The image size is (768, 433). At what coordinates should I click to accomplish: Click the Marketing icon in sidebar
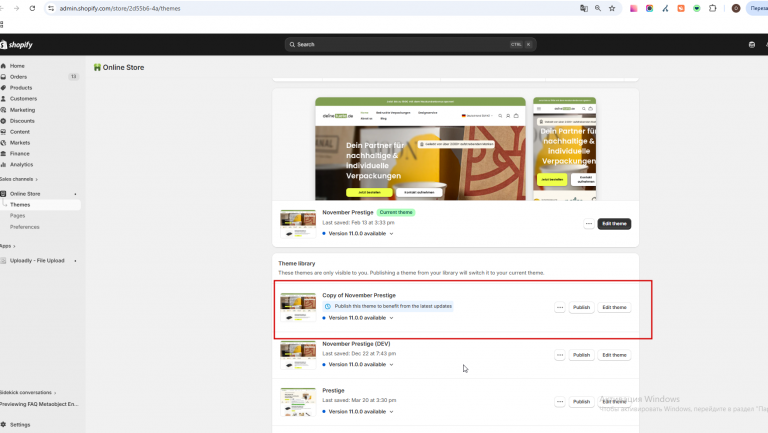[x=3, y=110]
